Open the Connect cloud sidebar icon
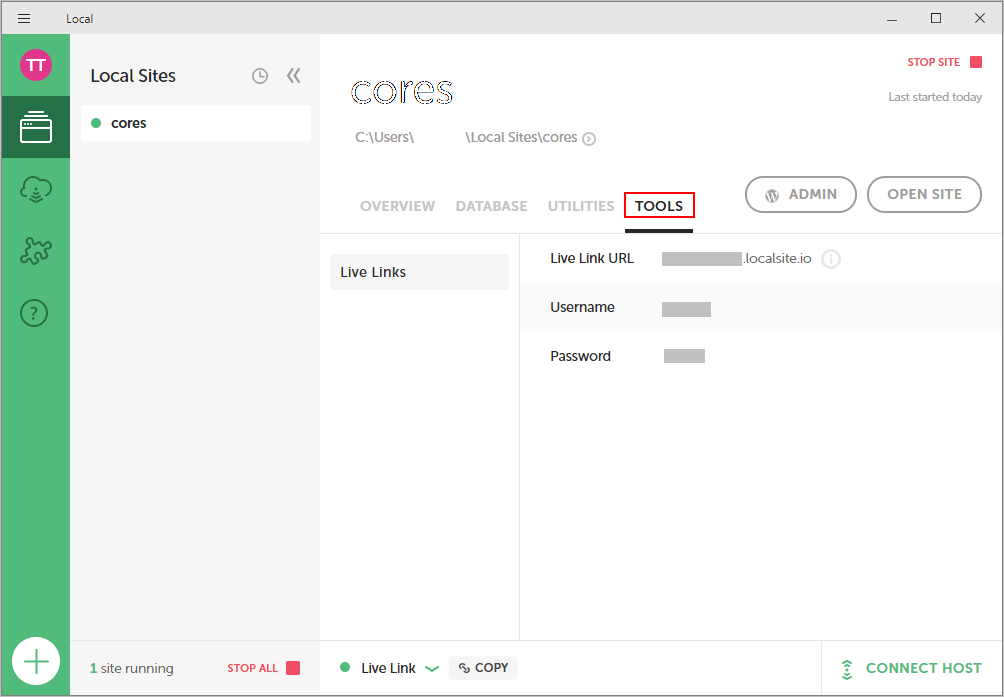 pyautogui.click(x=36, y=189)
